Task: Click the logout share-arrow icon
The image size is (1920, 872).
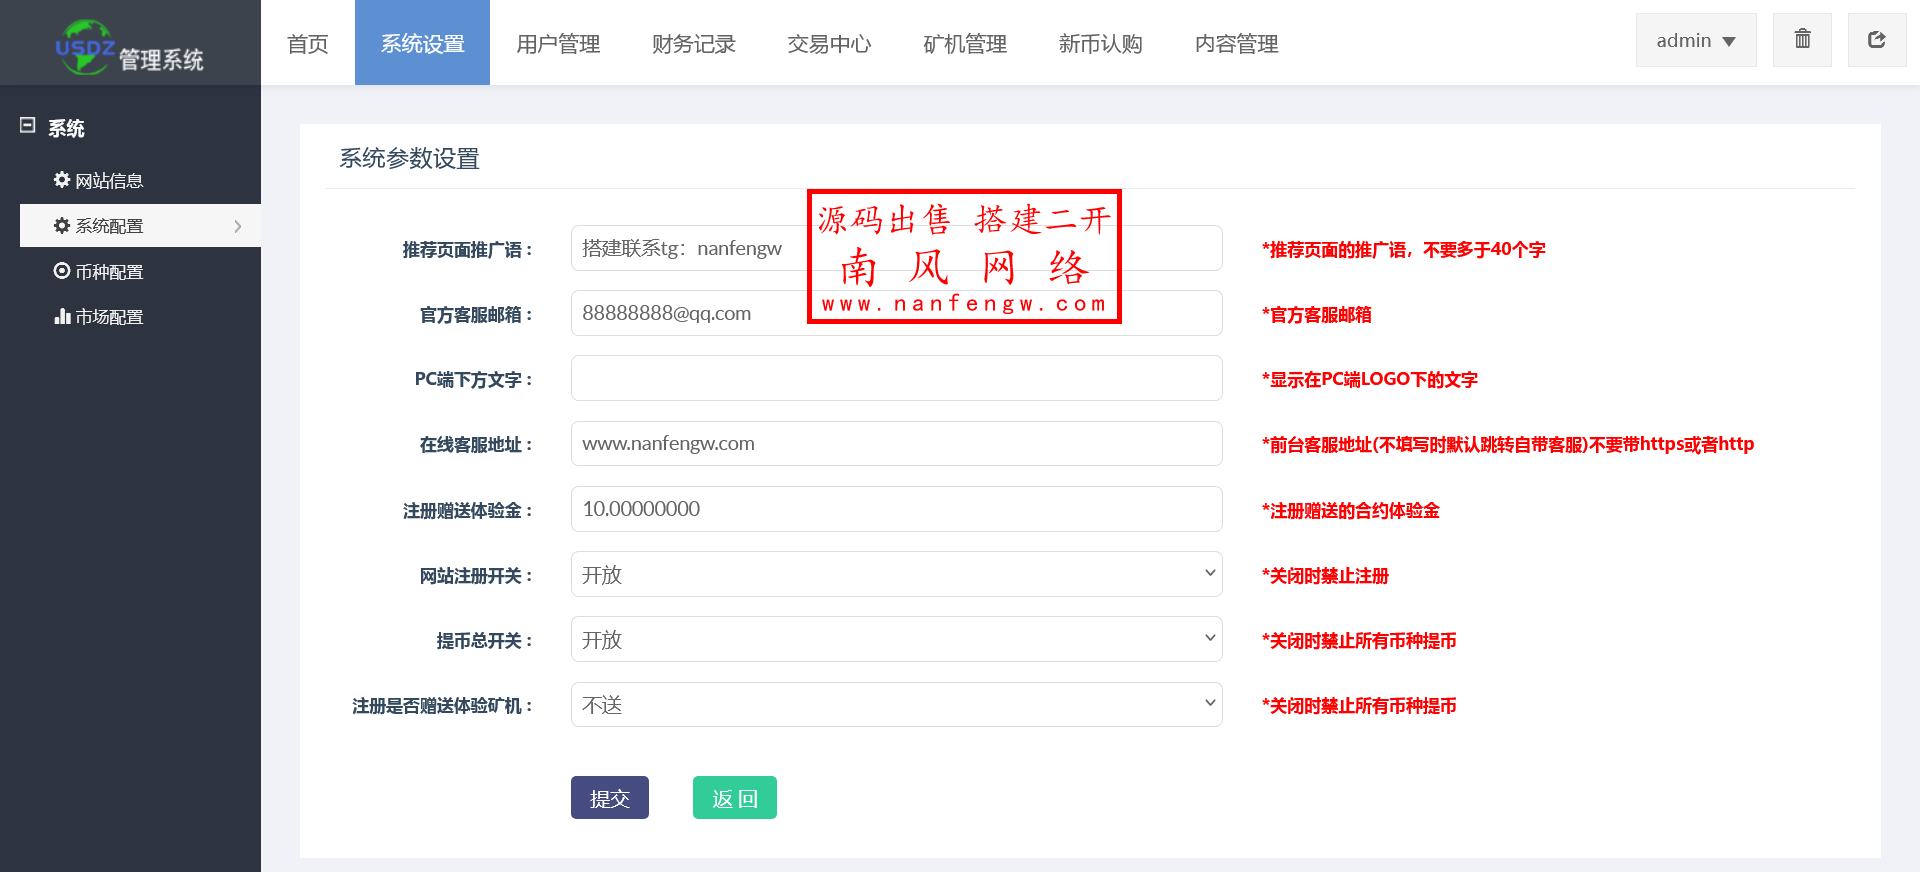Action: (x=1876, y=40)
